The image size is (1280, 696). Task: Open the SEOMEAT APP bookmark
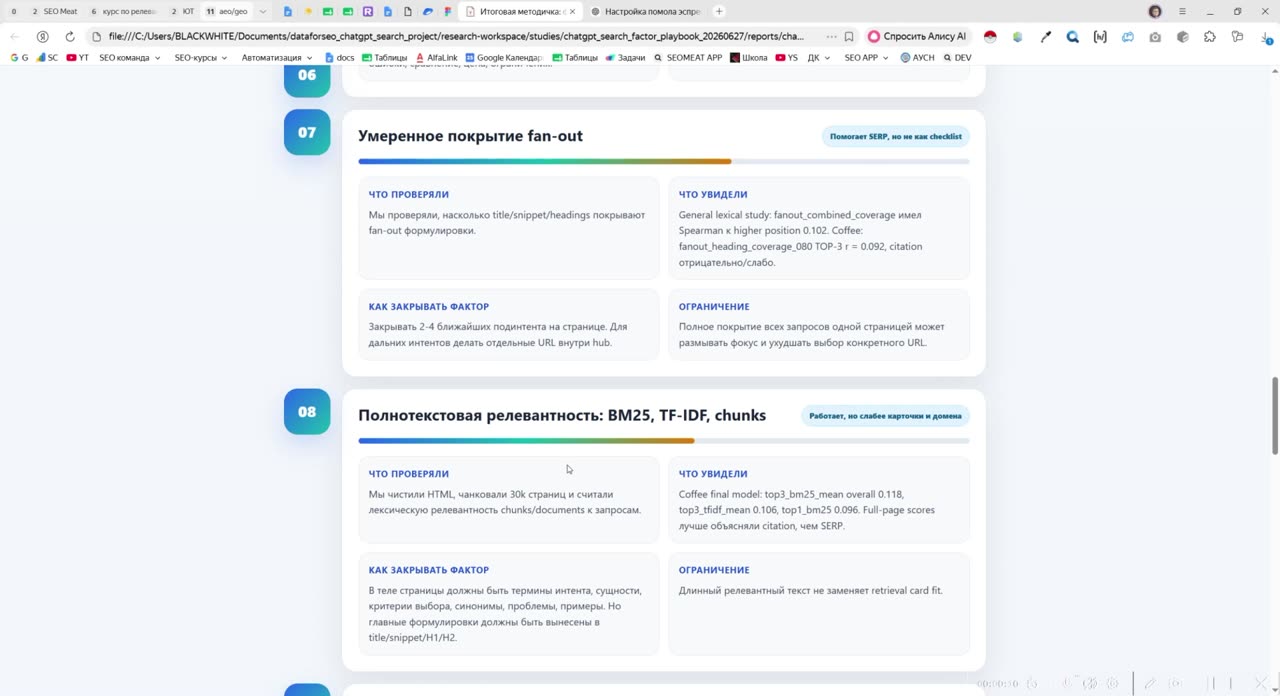pos(688,58)
